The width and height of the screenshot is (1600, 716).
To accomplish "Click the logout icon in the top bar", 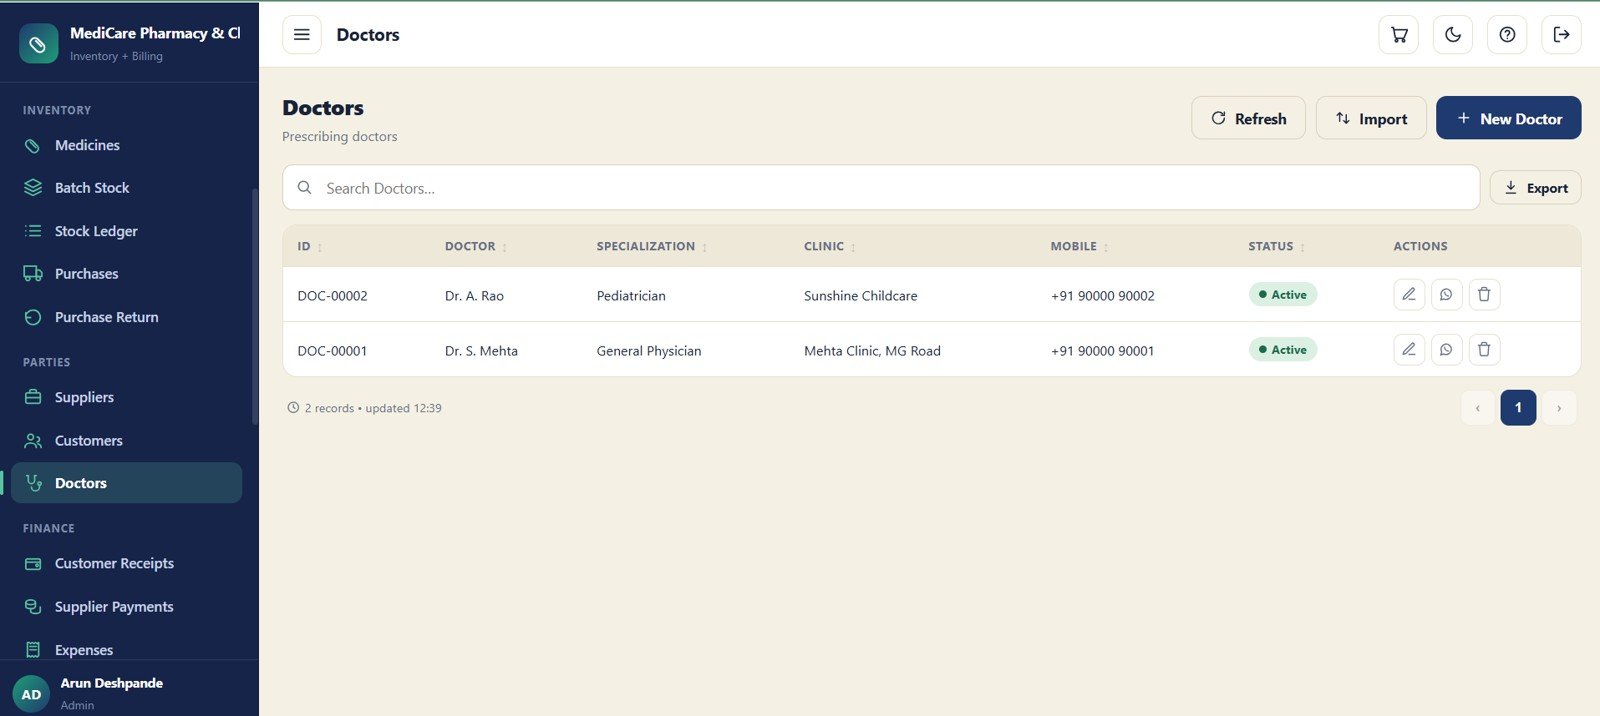I will [1561, 35].
